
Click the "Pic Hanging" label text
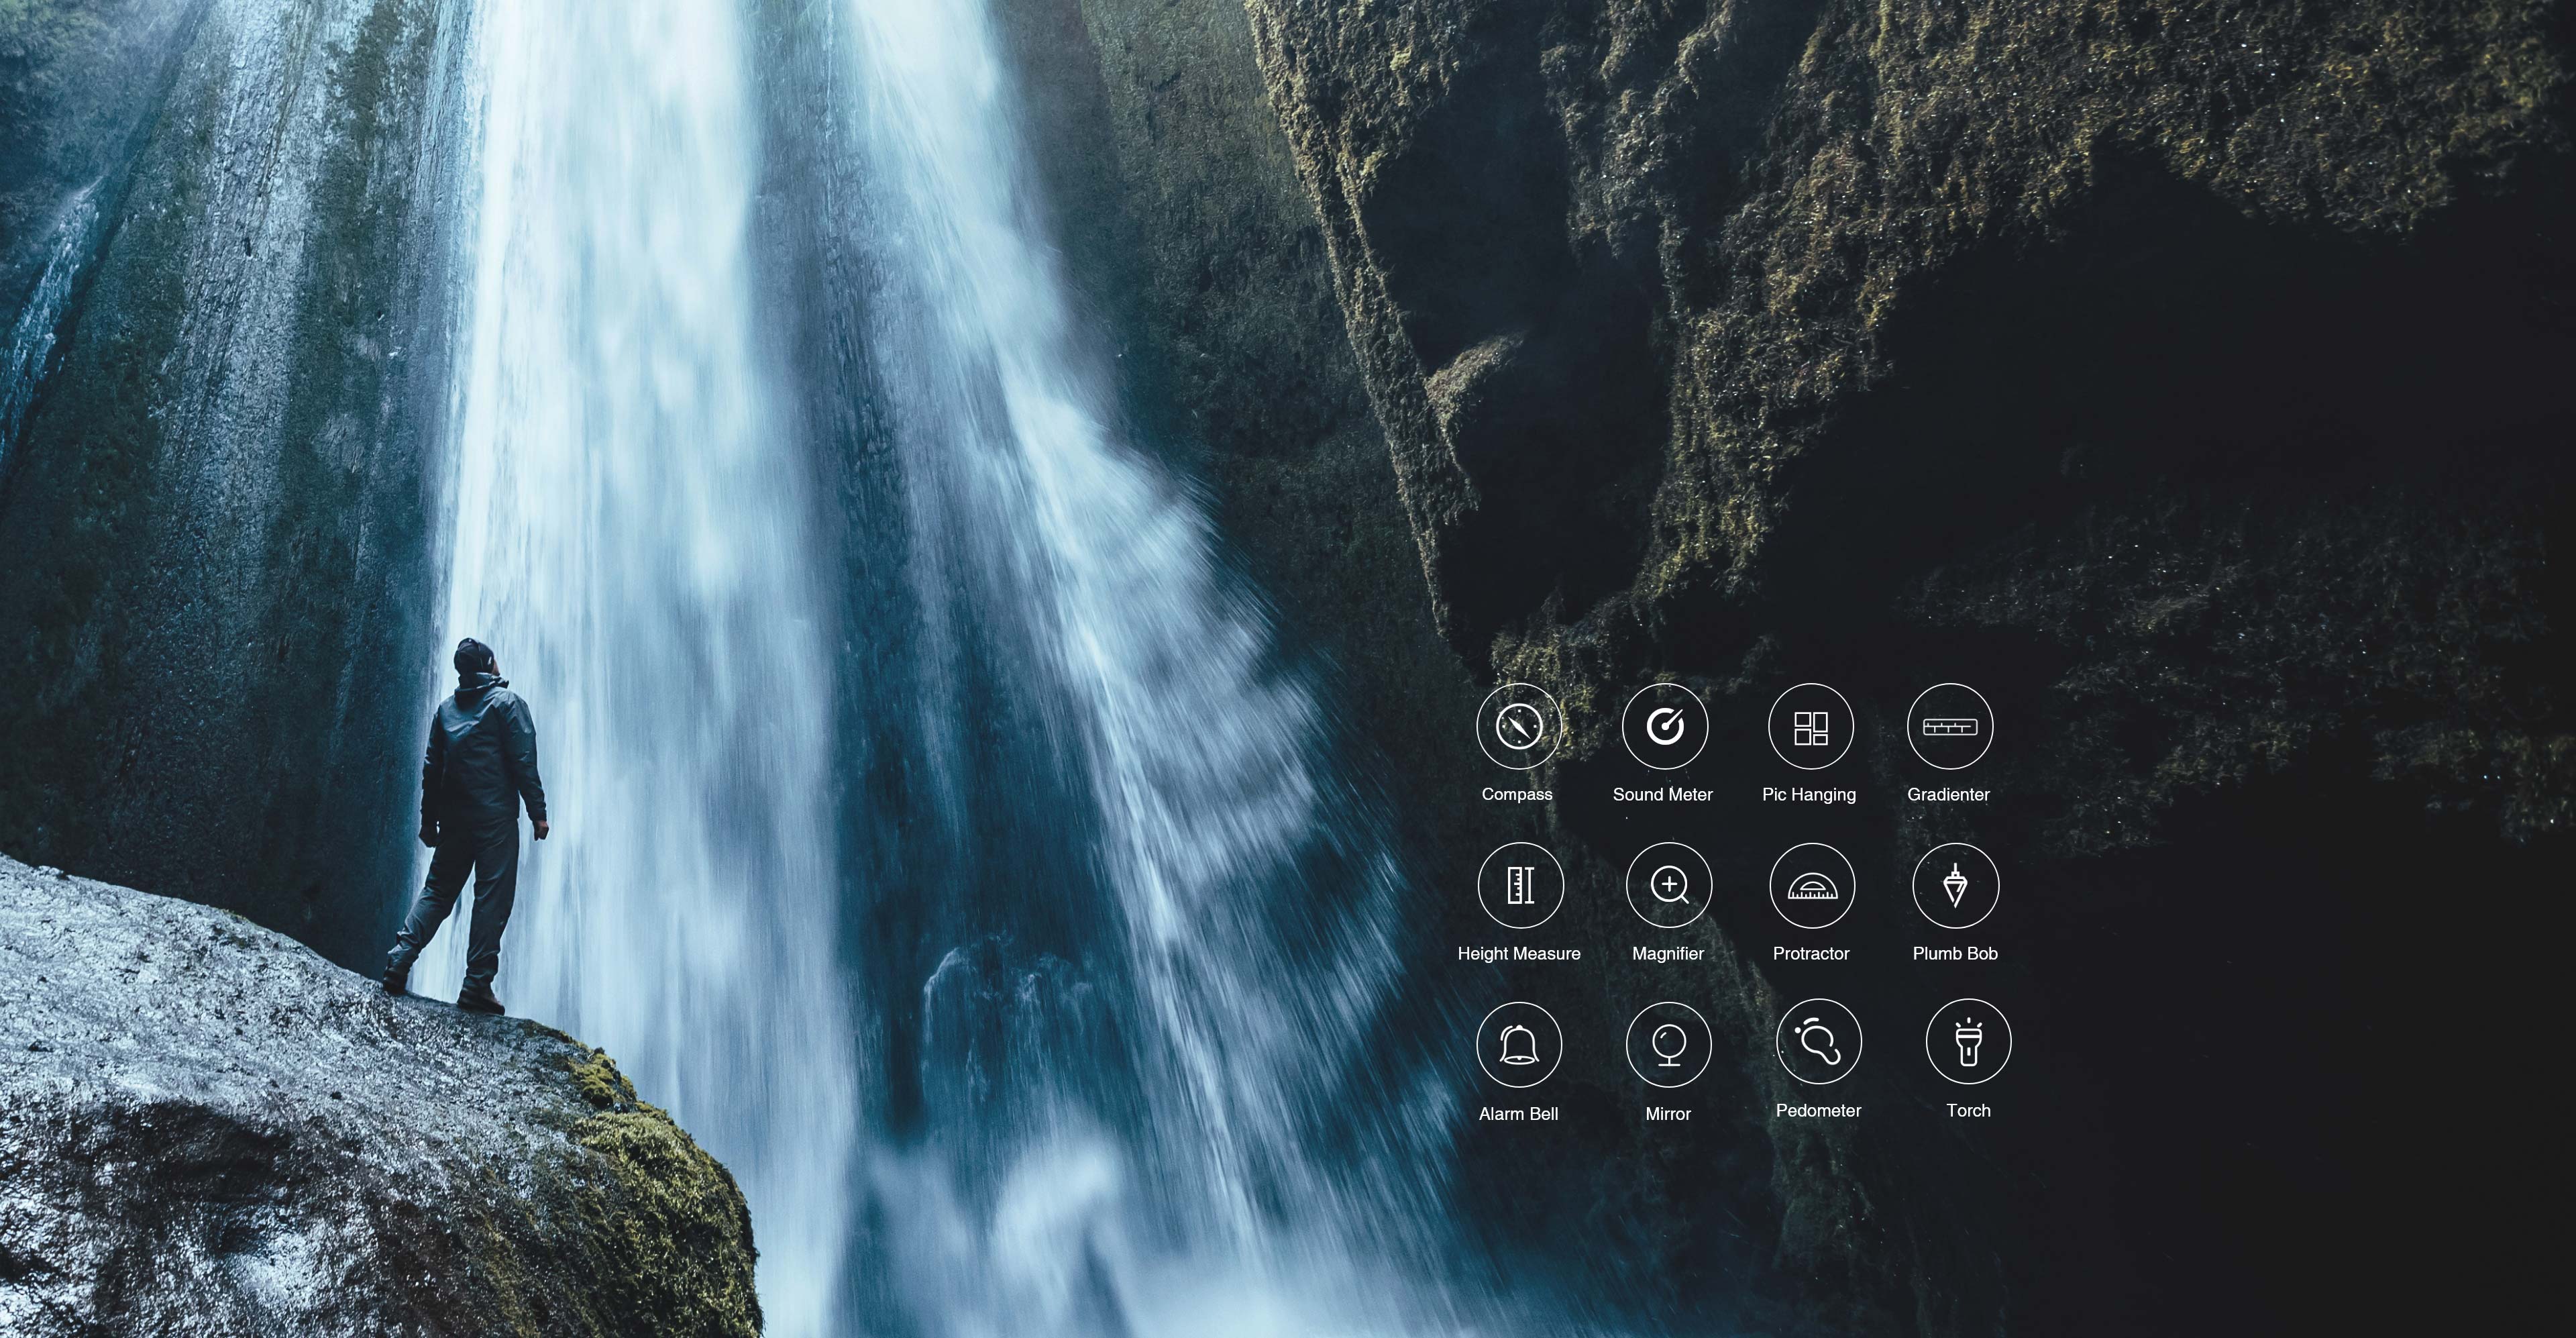pyautogui.click(x=1809, y=795)
